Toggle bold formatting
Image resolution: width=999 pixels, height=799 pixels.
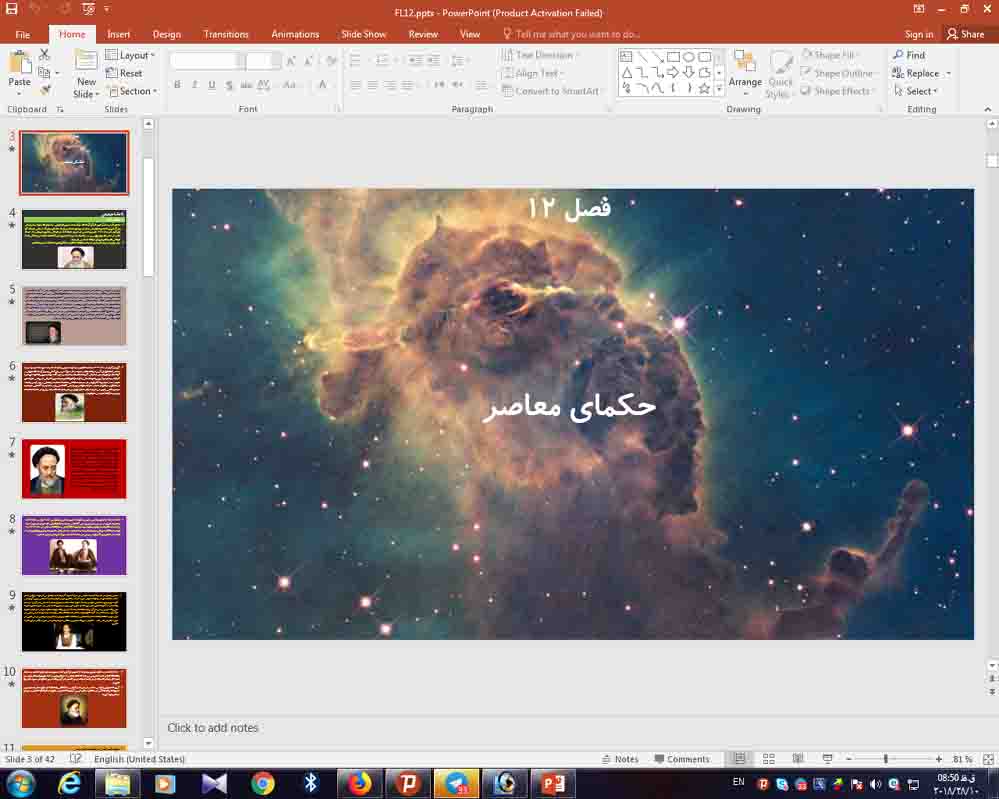click(x=178, y=85)
